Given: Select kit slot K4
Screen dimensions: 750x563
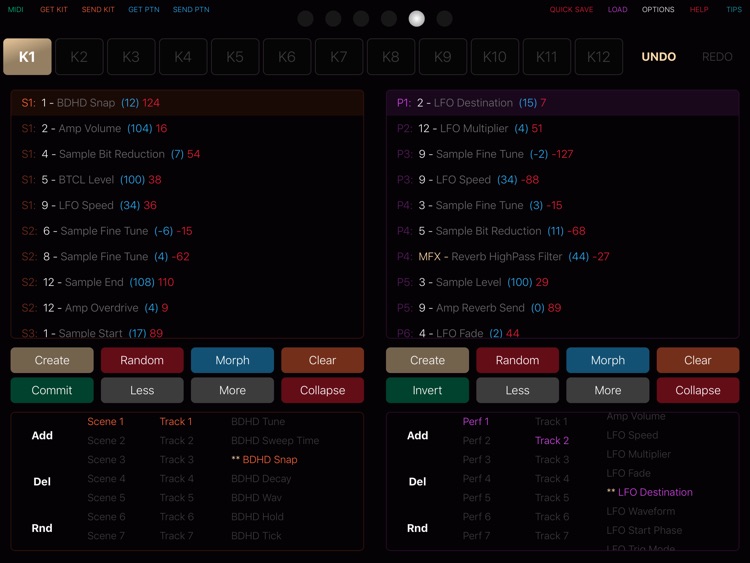Looking at the screenshot, I should (183, 56).
